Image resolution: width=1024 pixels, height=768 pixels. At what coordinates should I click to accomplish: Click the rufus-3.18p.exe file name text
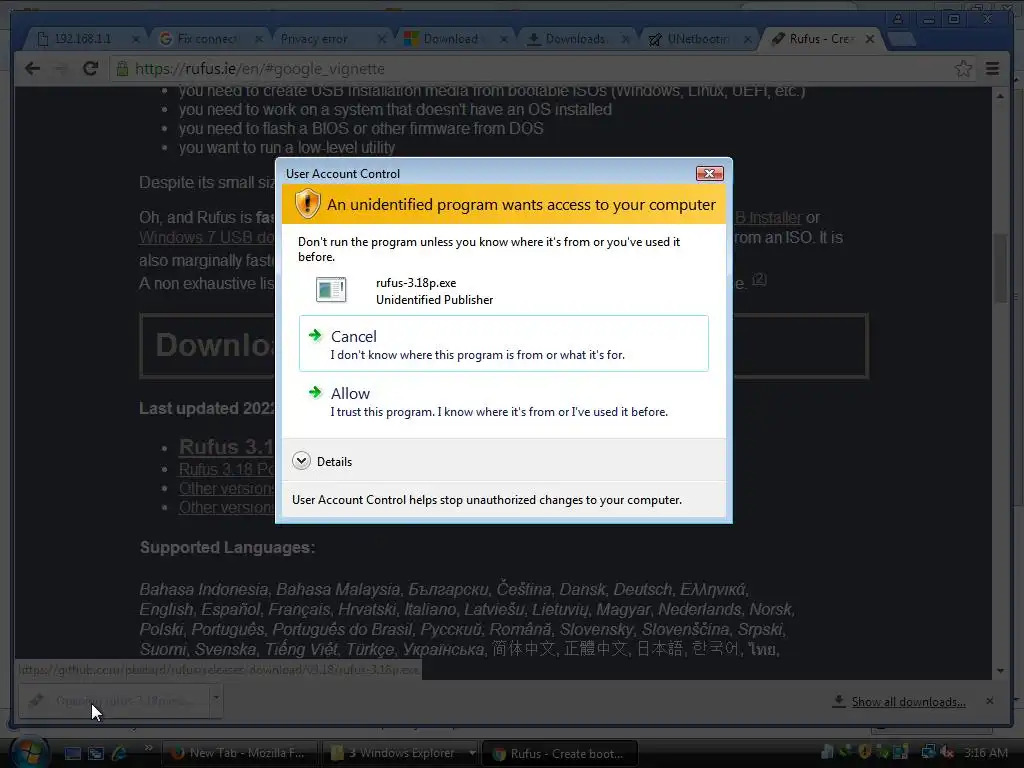click(416, 283)
